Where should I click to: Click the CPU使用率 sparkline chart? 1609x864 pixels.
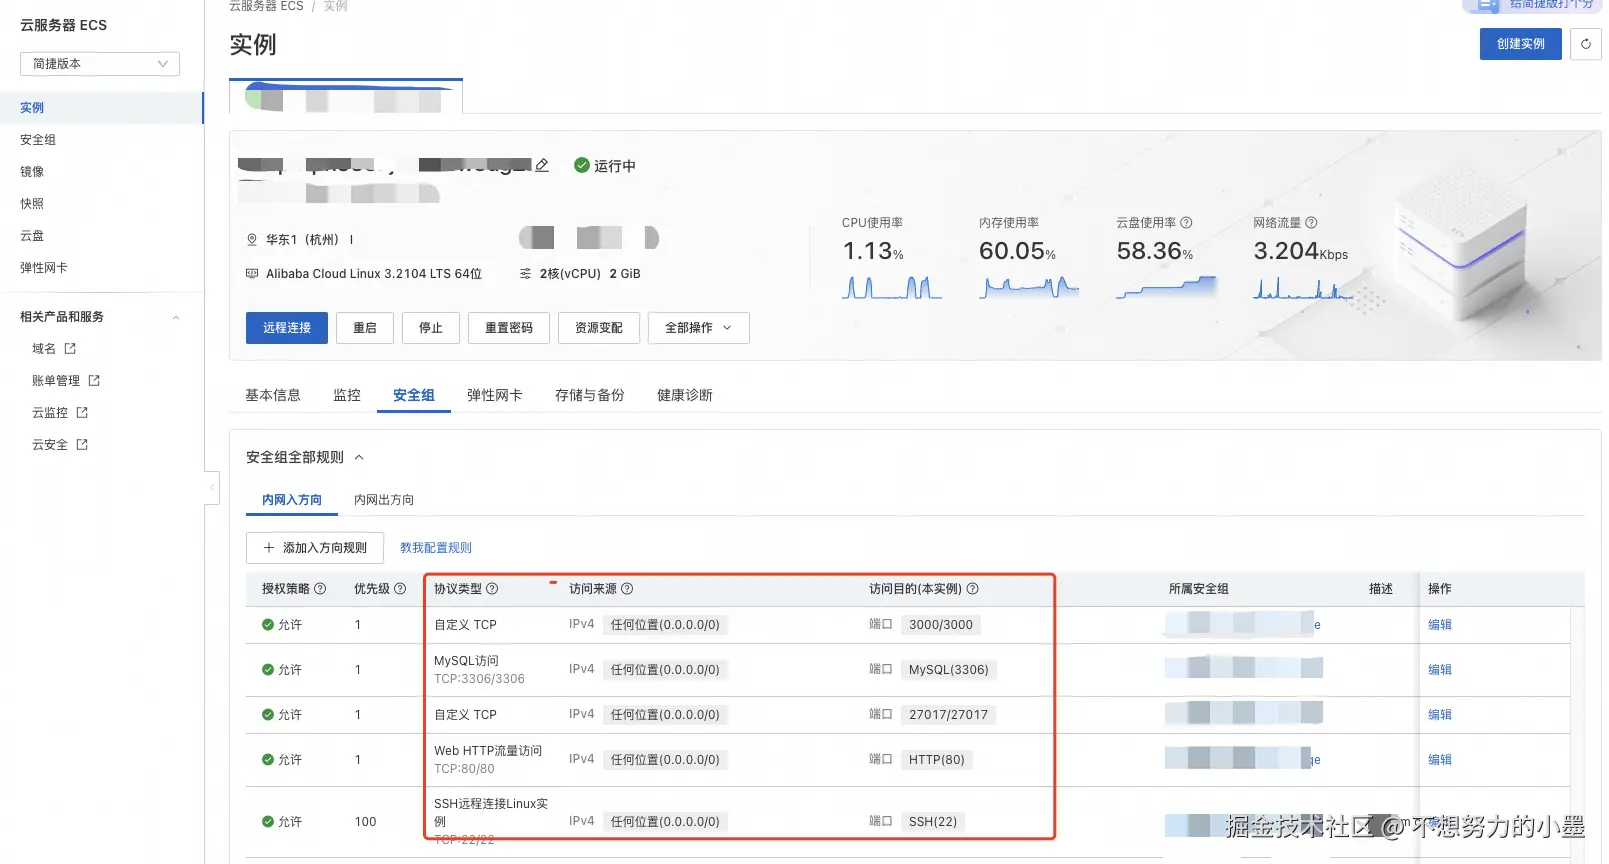coord(892,287)
